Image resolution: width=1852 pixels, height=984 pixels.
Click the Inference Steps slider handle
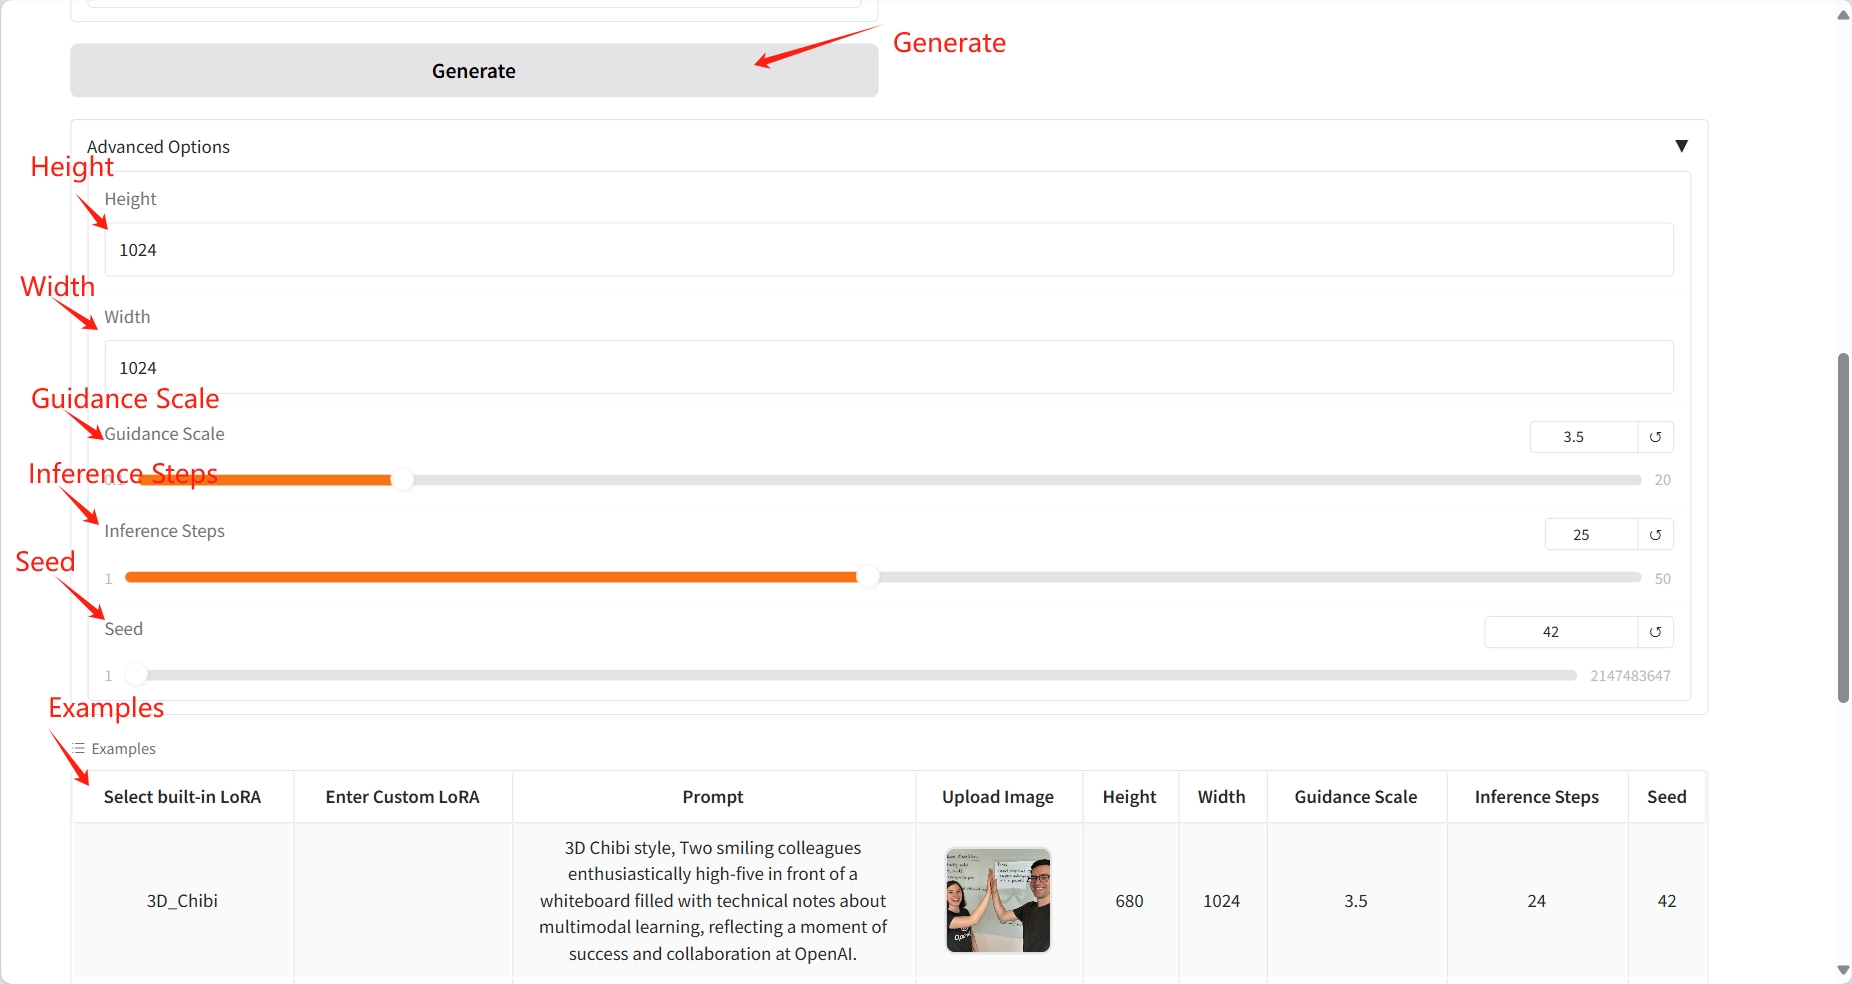[868, 577]
